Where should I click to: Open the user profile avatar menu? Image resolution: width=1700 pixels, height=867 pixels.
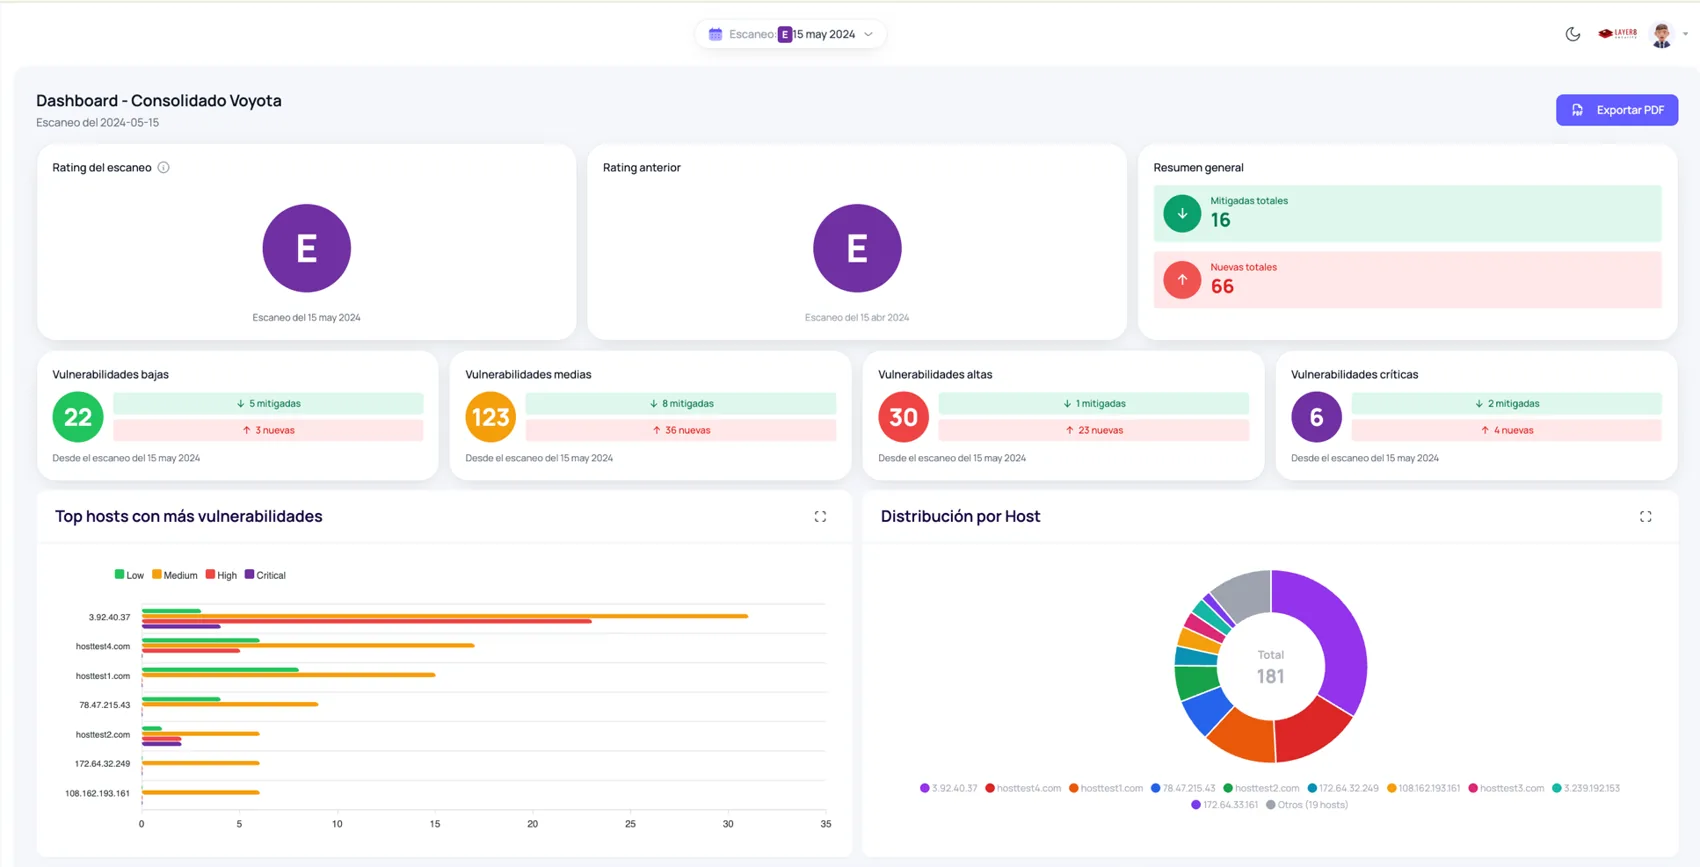[x=1661, y=34]
